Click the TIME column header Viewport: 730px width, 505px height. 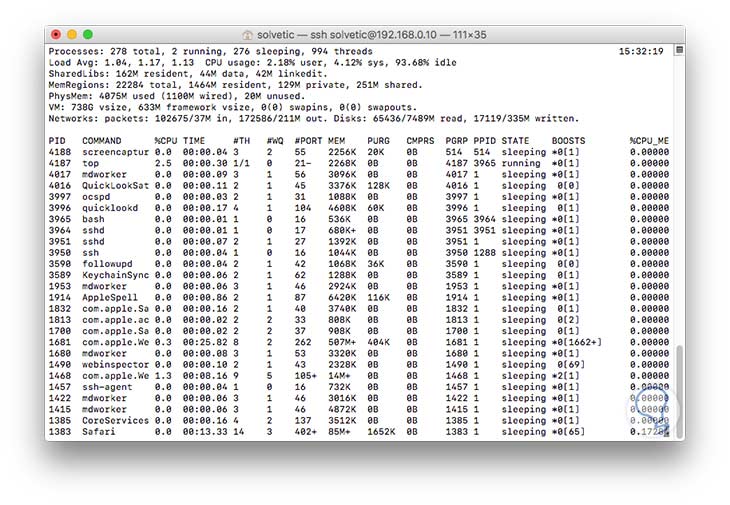click(x=194, y=141)
